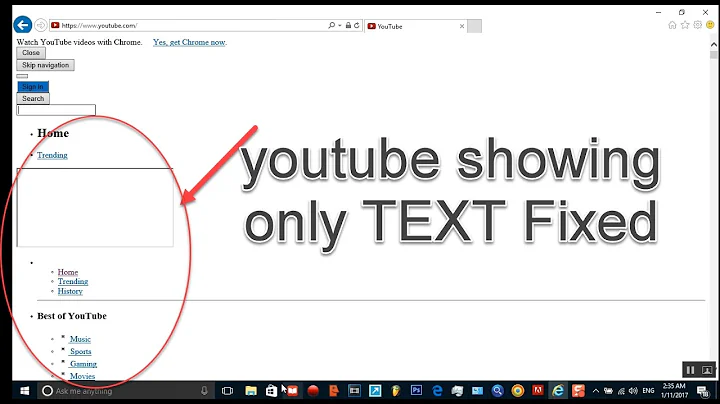Click the blue Sign in button
The image size is (720, 404).
[x=33, y=86]
